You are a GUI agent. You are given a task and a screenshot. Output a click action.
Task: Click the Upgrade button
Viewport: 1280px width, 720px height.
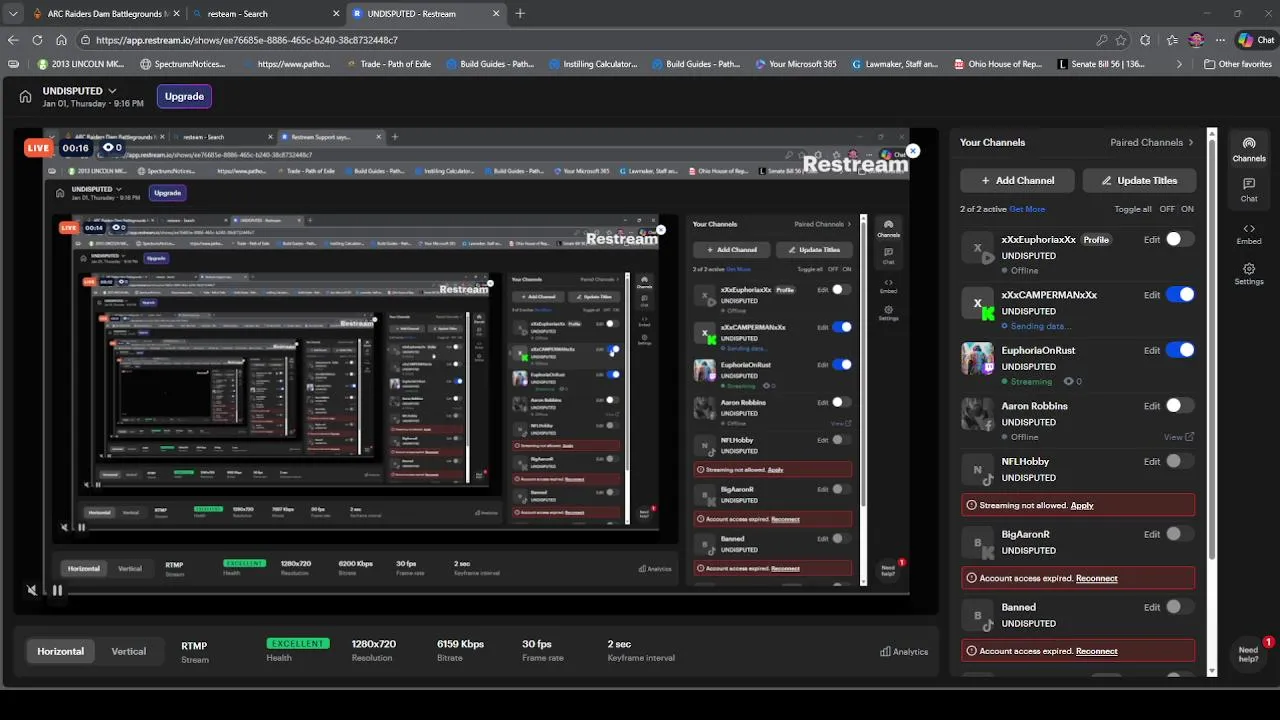coord(184,96)
